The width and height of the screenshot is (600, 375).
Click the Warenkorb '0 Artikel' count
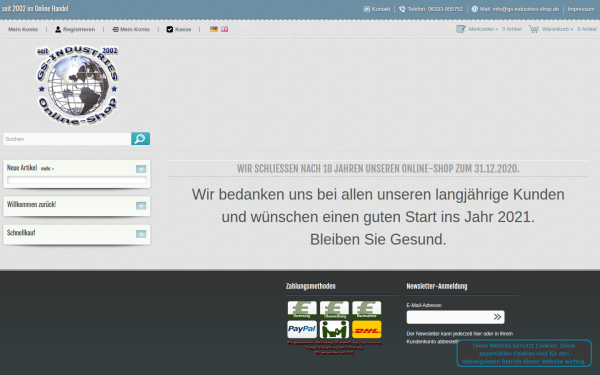587,29
